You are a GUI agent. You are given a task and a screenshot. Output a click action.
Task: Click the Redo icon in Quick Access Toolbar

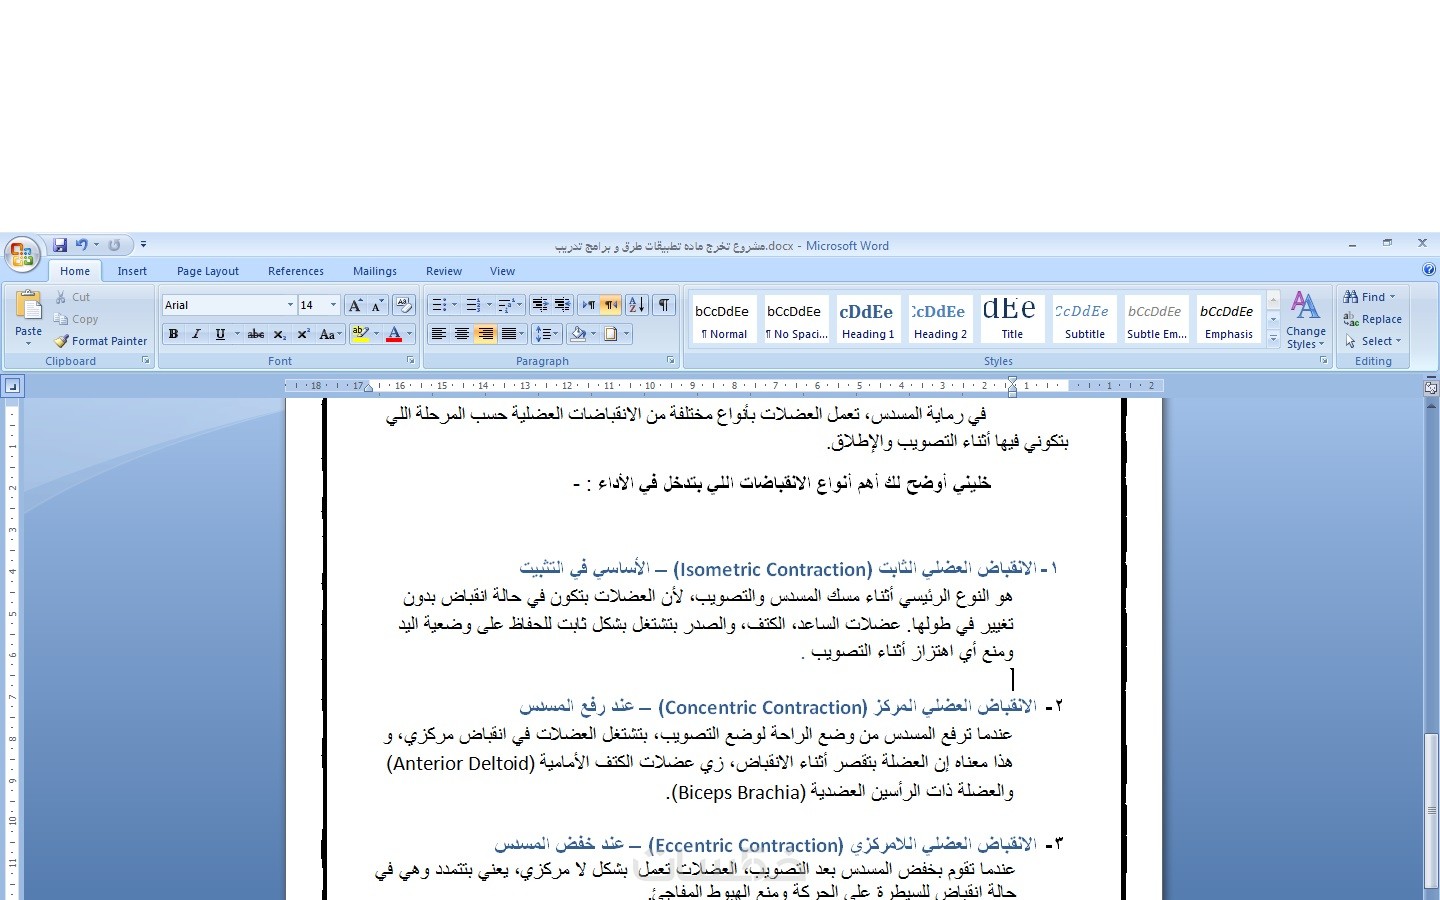click(114, 245)
